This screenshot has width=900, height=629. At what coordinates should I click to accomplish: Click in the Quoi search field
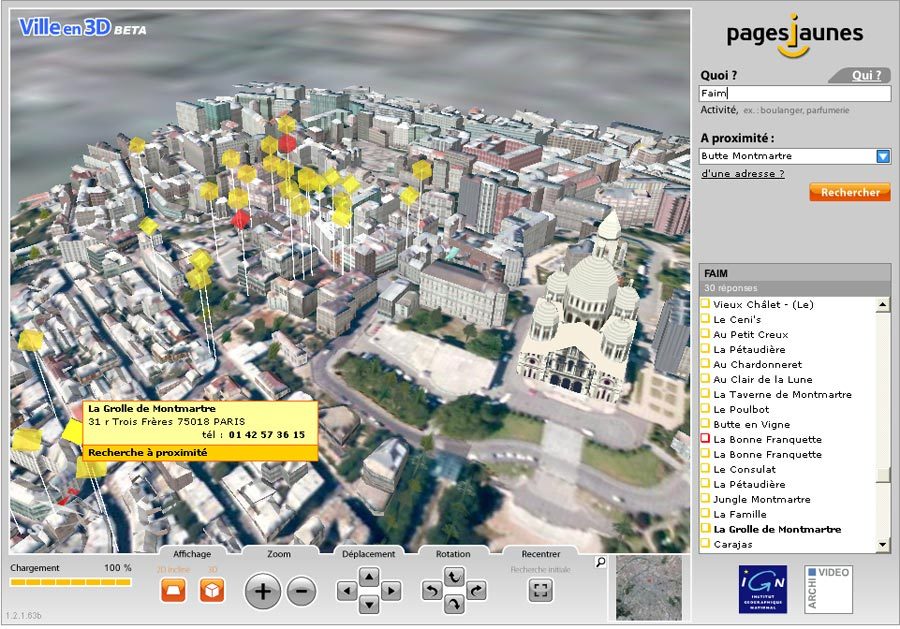tap(795, 93)
